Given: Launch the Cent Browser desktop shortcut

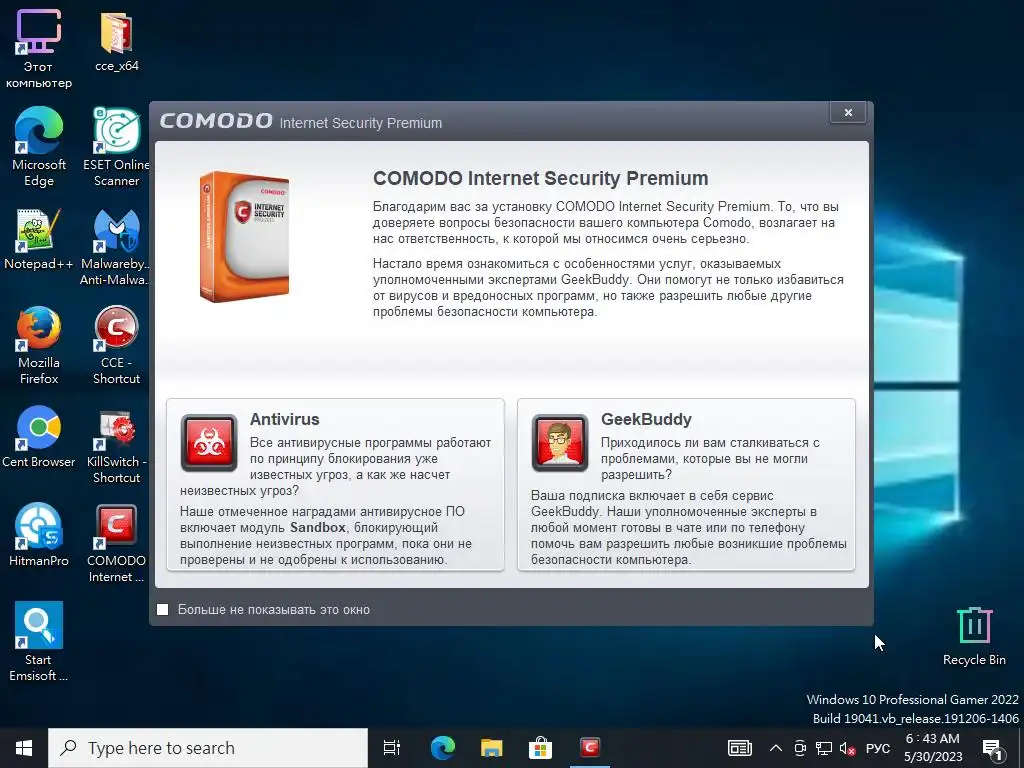Looking at the screenshot, I should tap(39, 437).
